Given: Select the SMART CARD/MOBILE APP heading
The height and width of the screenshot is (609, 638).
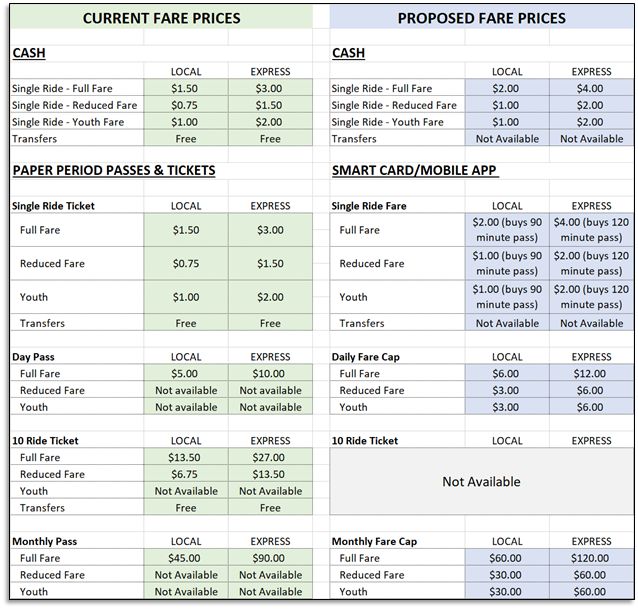Looking at the screenshot, I should (x=415, y=170).
